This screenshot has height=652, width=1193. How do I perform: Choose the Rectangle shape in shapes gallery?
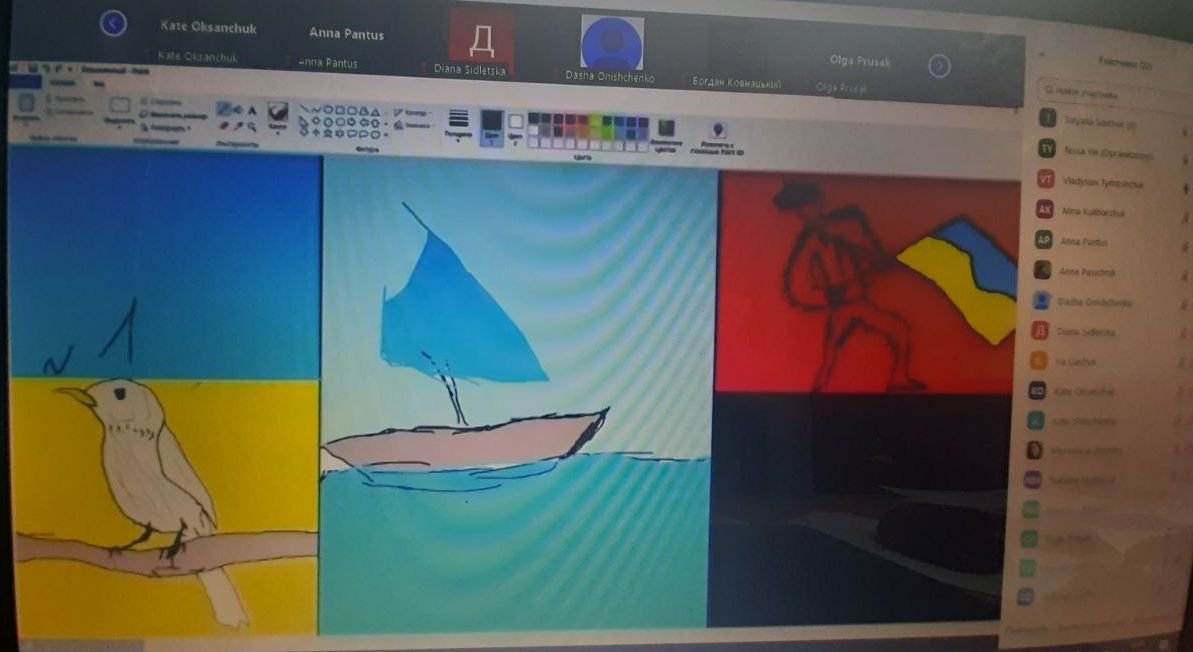[x=340, y=110]
